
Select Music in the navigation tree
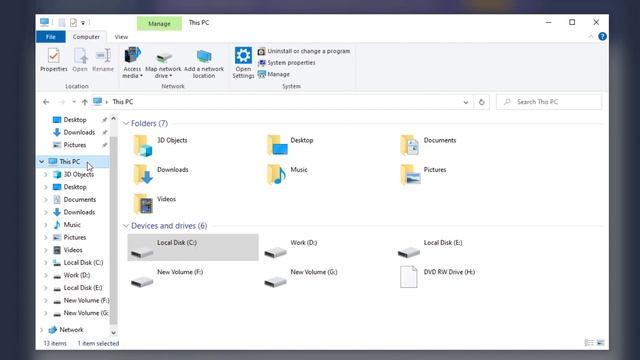click(x=72, y=225)
